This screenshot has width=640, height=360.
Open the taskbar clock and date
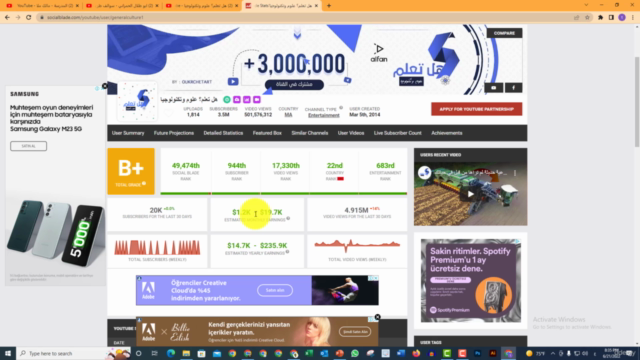coord(611,353)
